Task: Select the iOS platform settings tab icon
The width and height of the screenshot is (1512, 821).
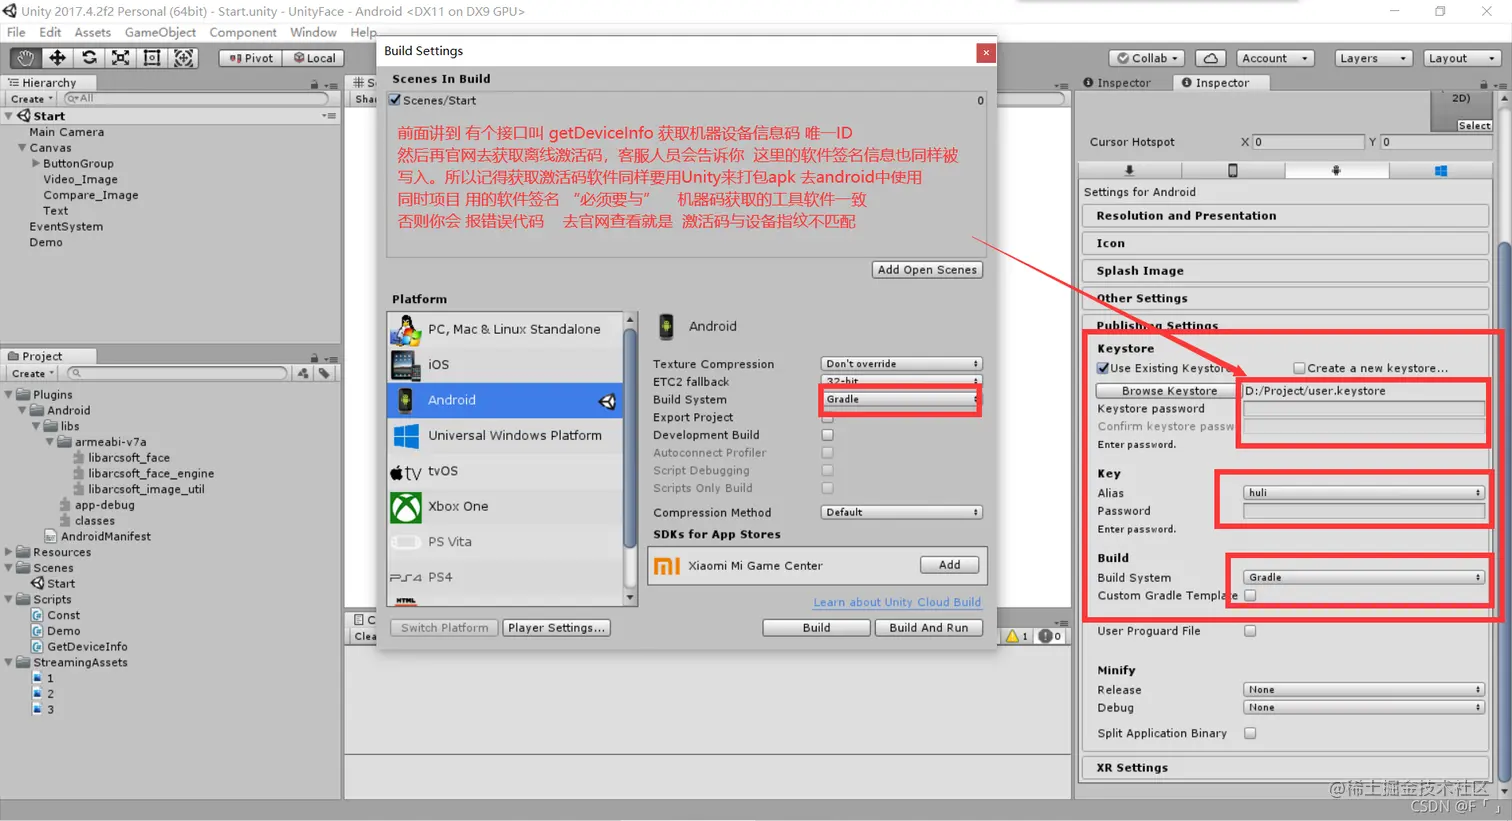Action: click(1232, 171)
